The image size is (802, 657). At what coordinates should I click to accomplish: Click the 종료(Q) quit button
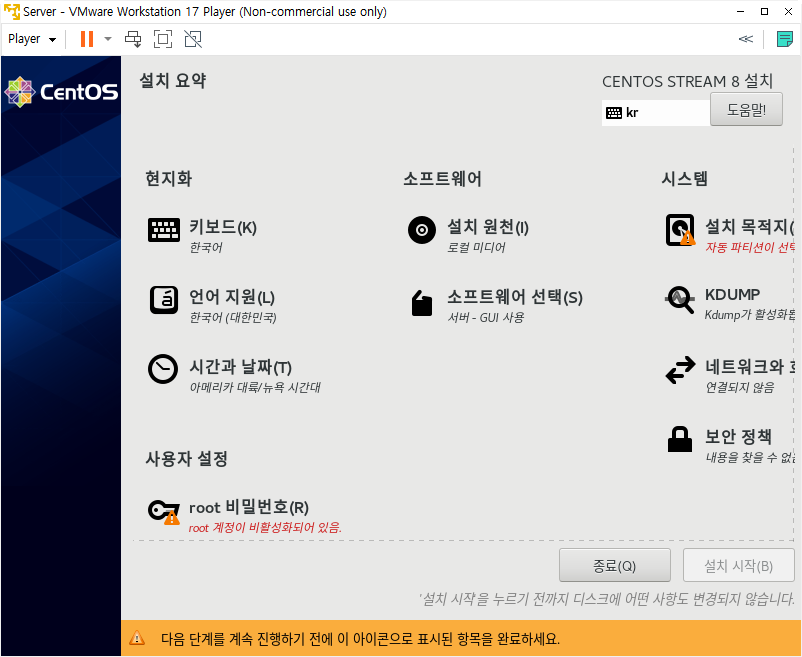pyautogui.click(x=614, y=565)
